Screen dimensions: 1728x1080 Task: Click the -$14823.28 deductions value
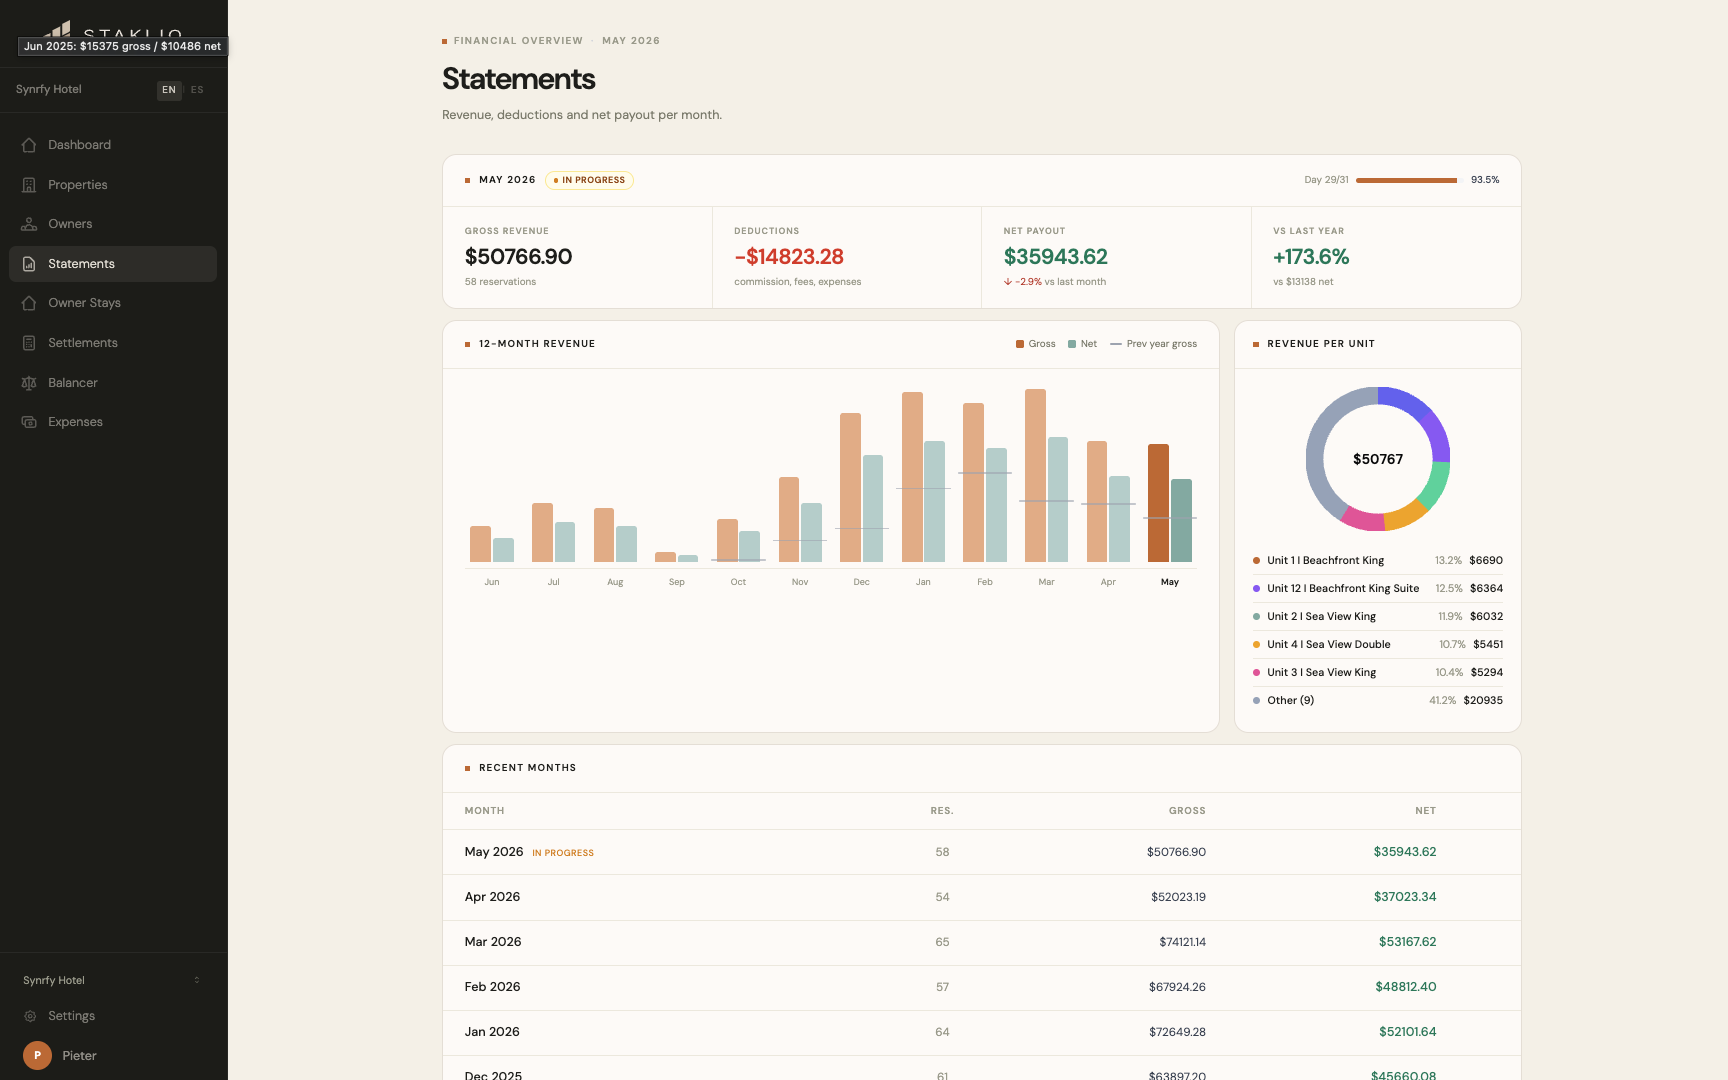[789, 257]
